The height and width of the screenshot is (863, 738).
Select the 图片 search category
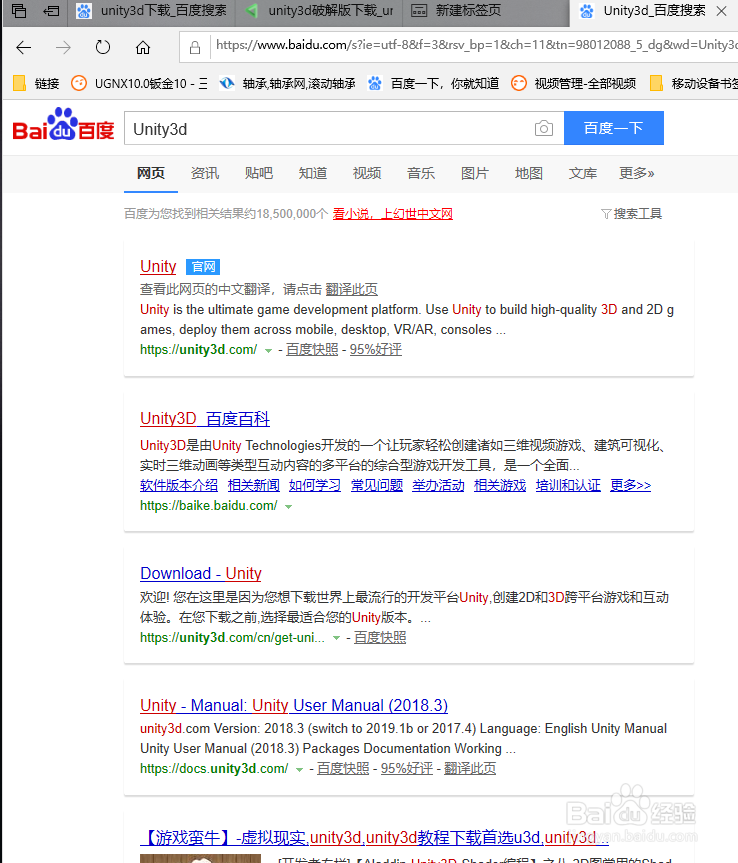[x=474, y=173]
